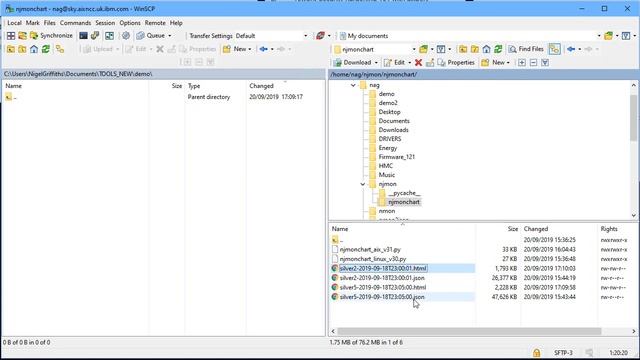Expand the Download dropdown arrow
The width and height of the screenshot is (640, 360).
tap(376, 63)
